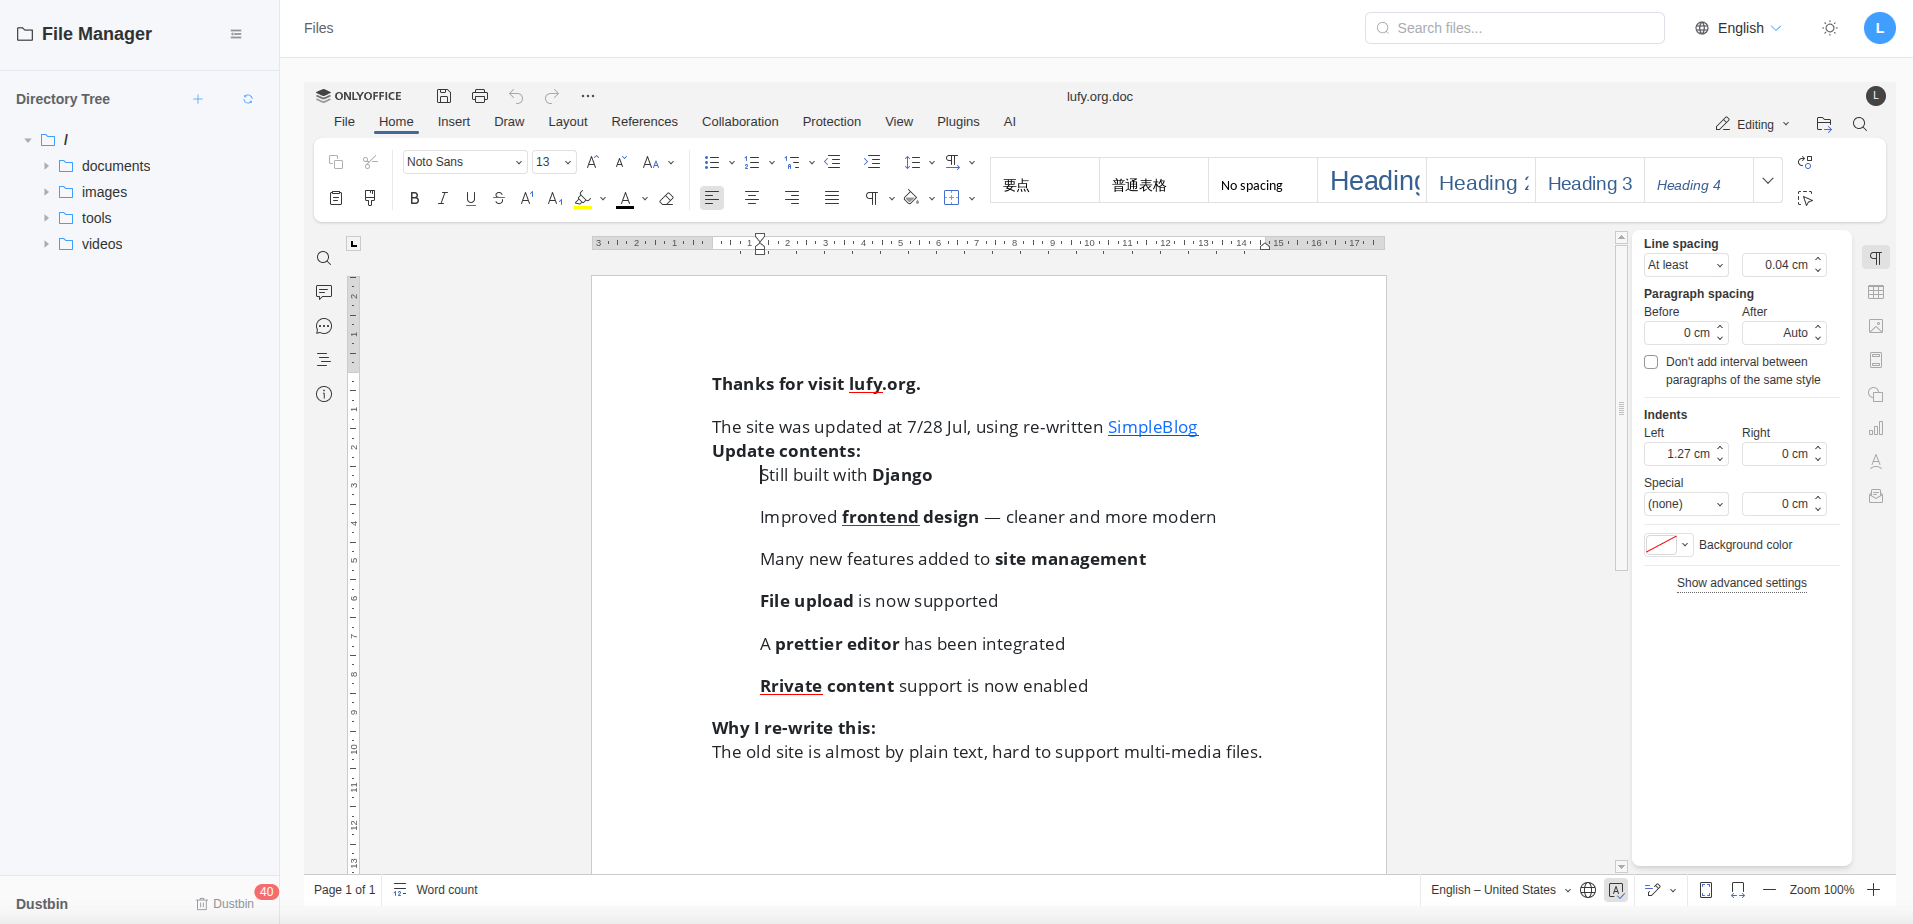Toggle Bold formatting
Image resolution: width=1913 pixels, height=924 pixels.
click(x=414, y=199)
